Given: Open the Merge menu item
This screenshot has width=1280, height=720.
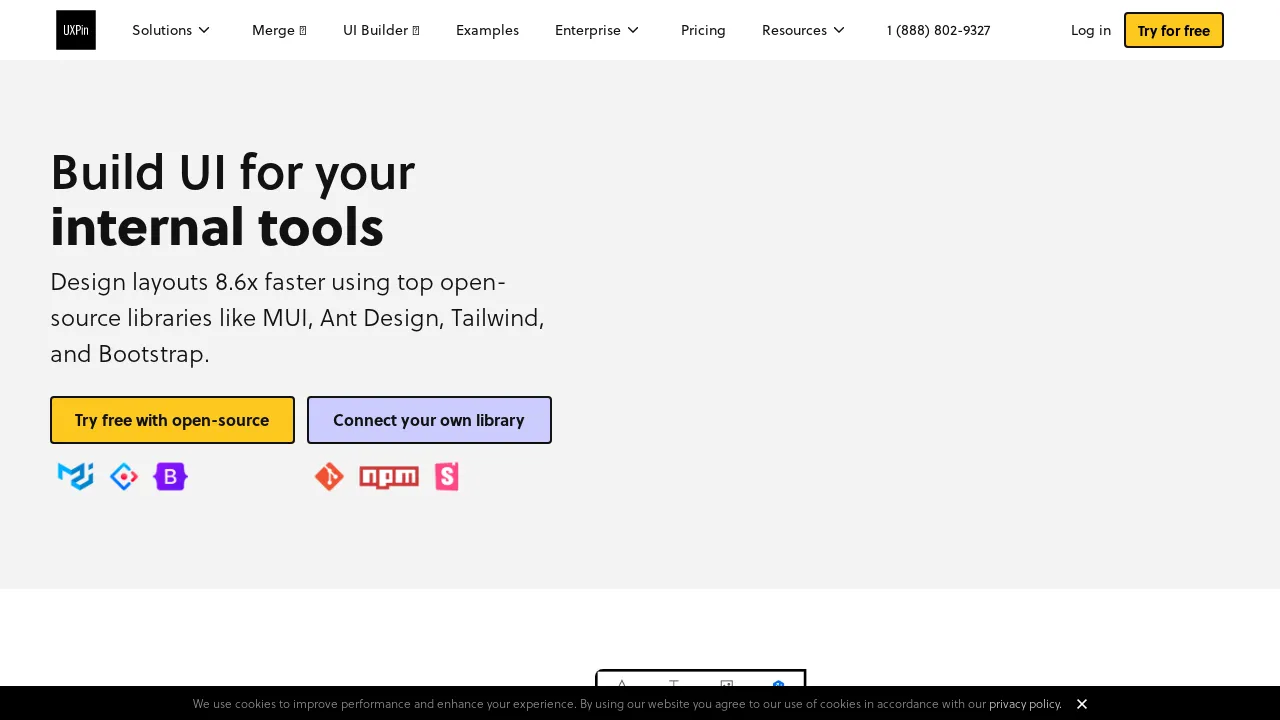Looking at the screenshot, I should [279, 30].
